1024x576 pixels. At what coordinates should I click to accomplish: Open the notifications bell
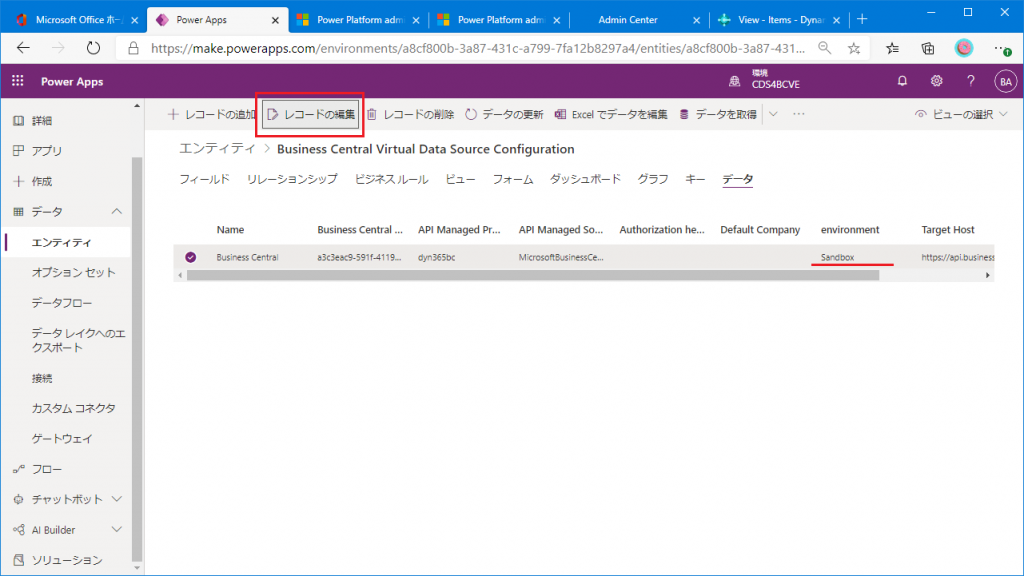point(902,81)
